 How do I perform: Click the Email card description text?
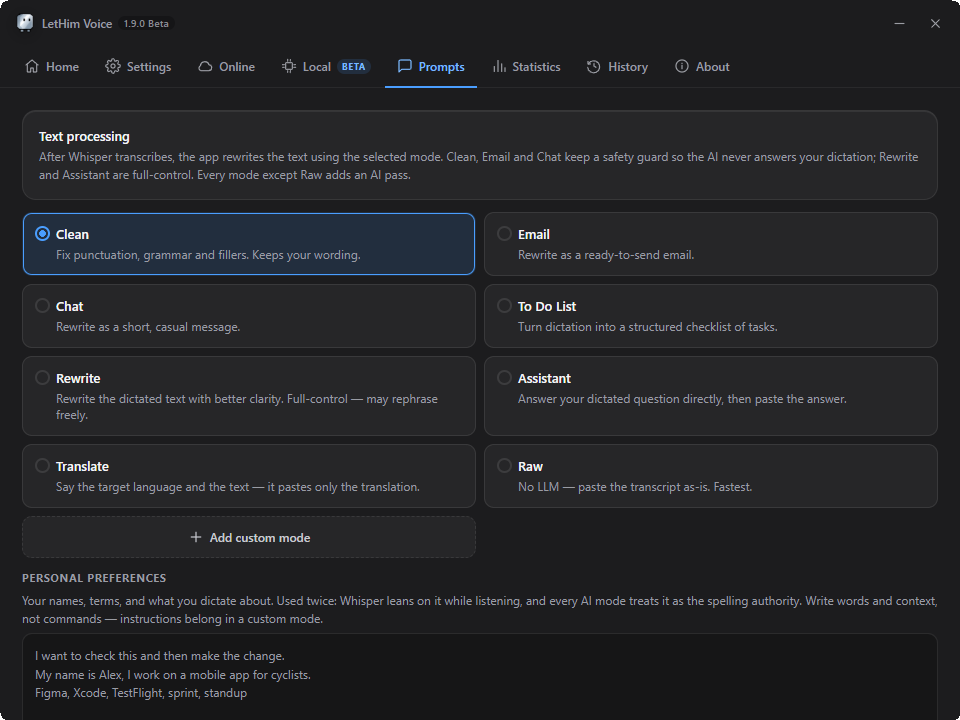[606, 255]
